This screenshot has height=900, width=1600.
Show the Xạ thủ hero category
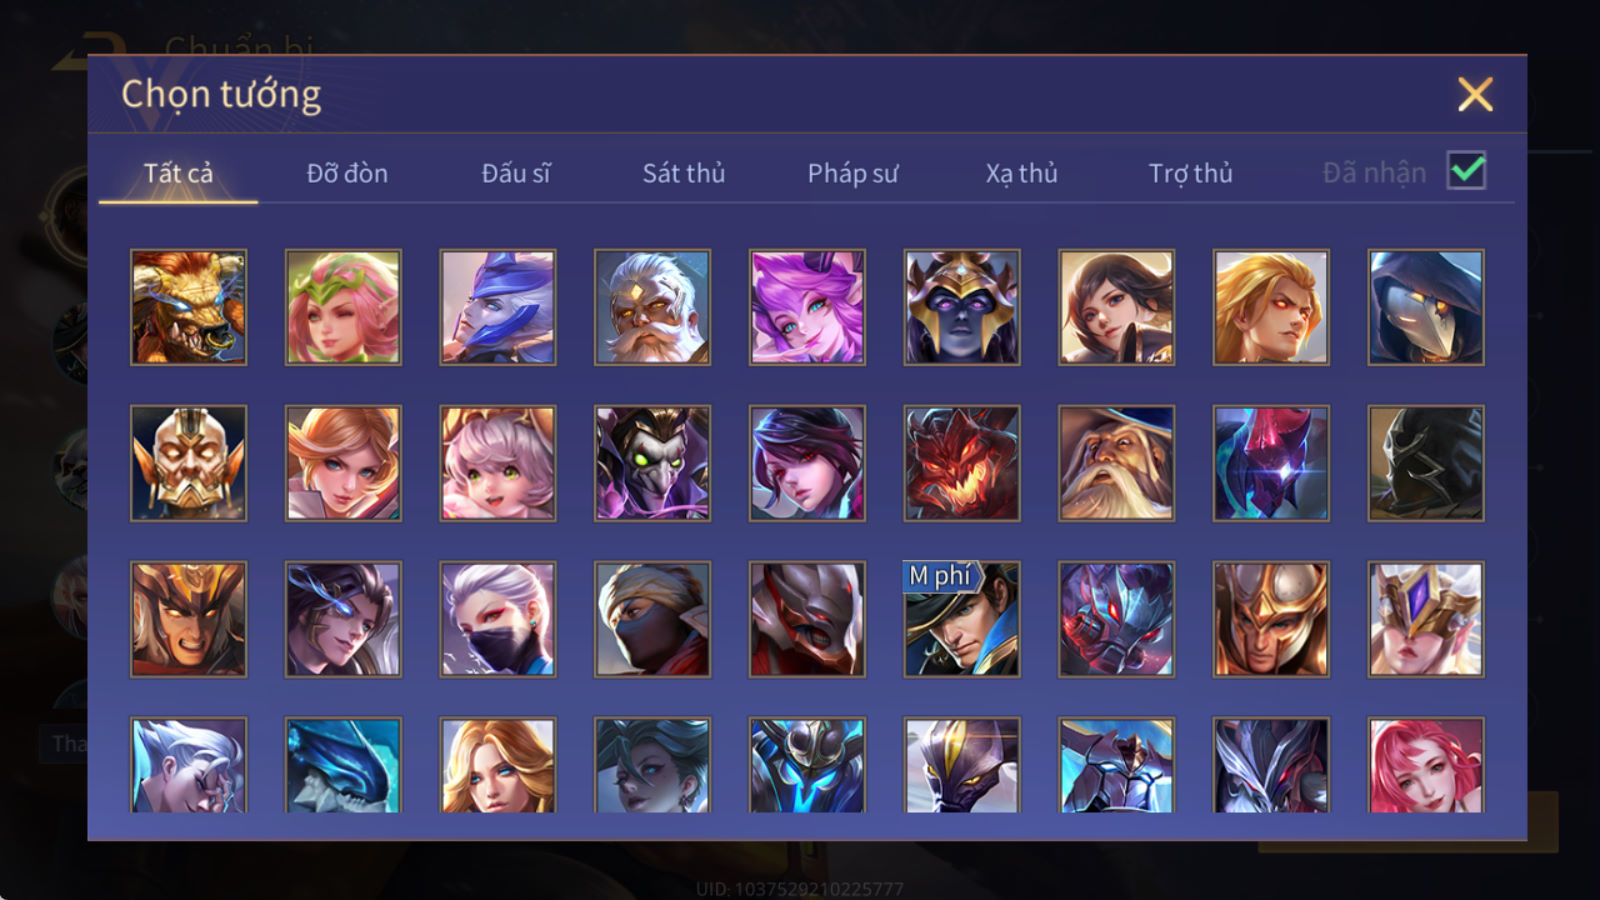click(x=1021, y=173)
